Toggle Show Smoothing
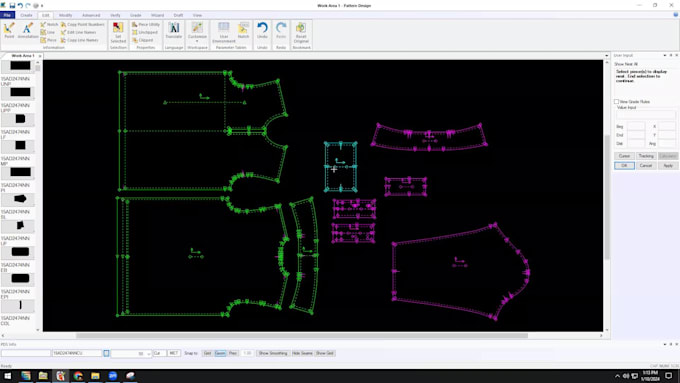Image resolution: width=680 pixels, height=383 pixels. tap(273, 354)
